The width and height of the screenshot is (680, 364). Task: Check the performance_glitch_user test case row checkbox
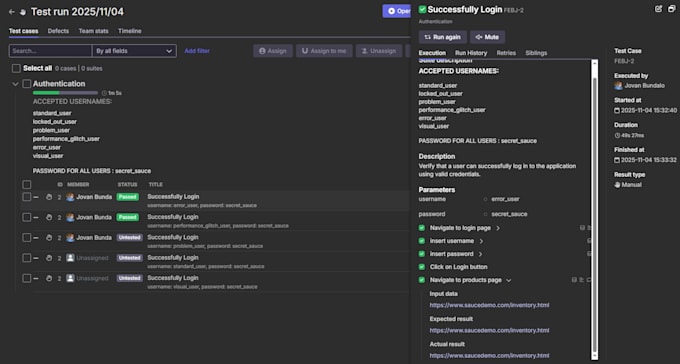tap(27, 217)
